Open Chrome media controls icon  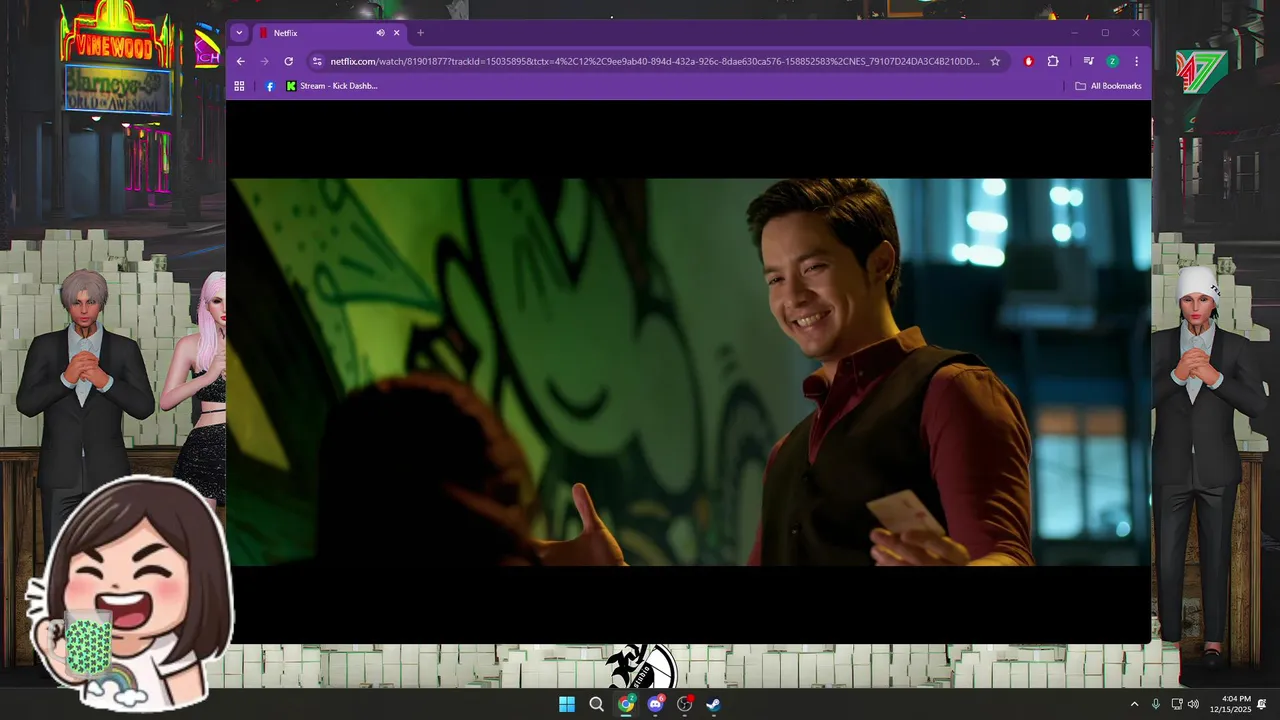(x=1088, y=61)
